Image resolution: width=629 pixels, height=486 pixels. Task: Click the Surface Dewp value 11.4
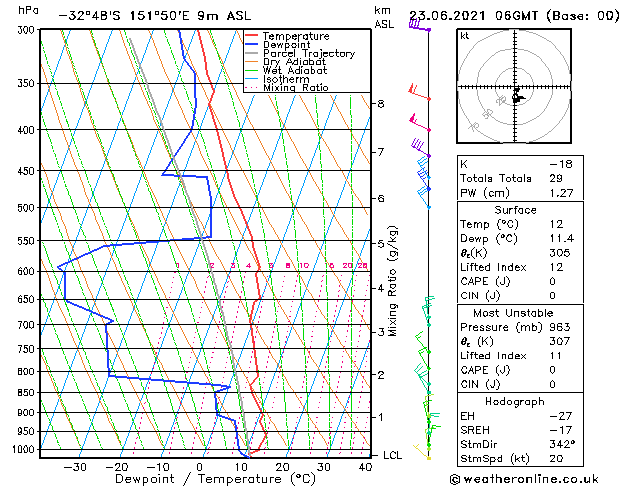562,239
